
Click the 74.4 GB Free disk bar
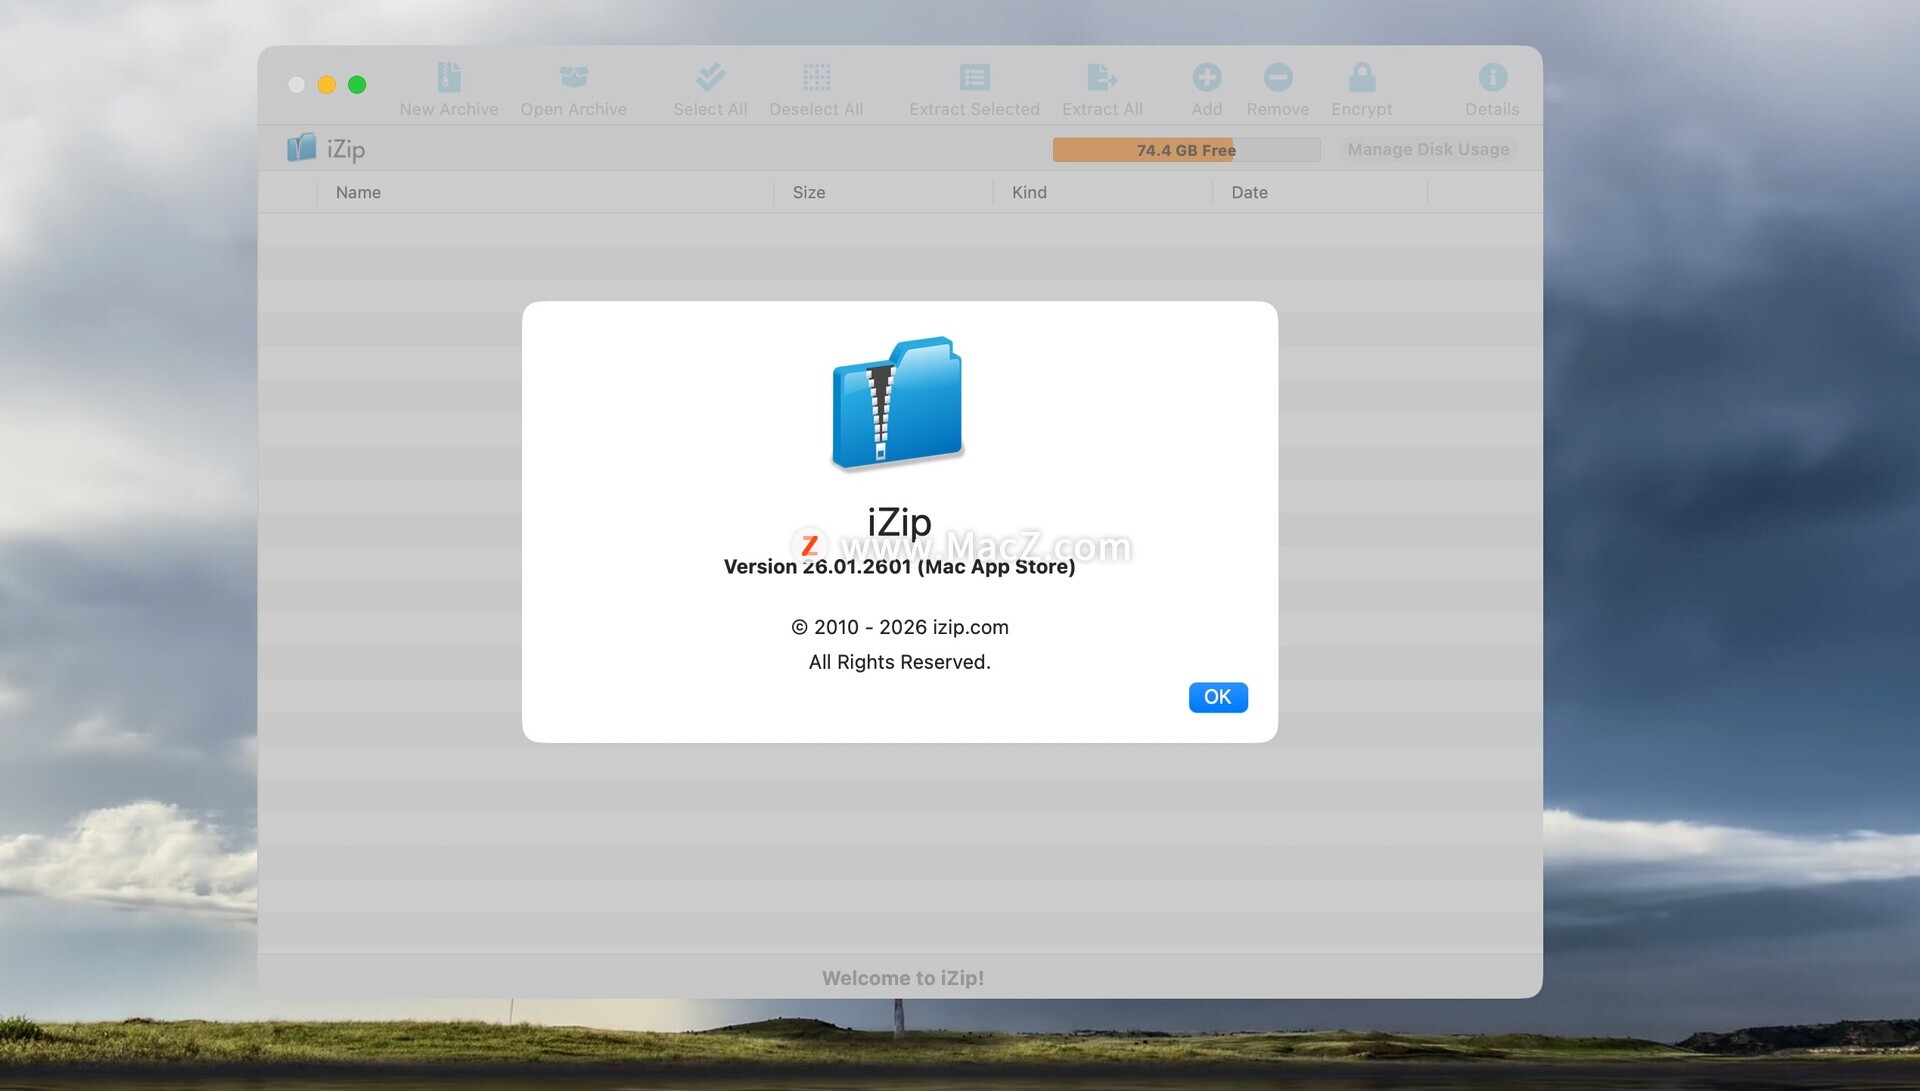click(1185, 150)
